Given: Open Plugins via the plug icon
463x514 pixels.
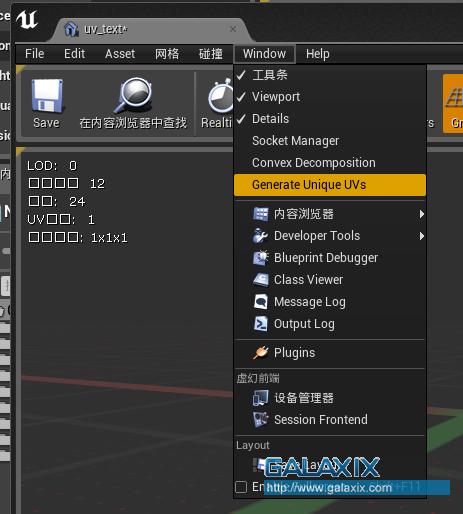Looking at the screenshot, I should click(261, 353).
